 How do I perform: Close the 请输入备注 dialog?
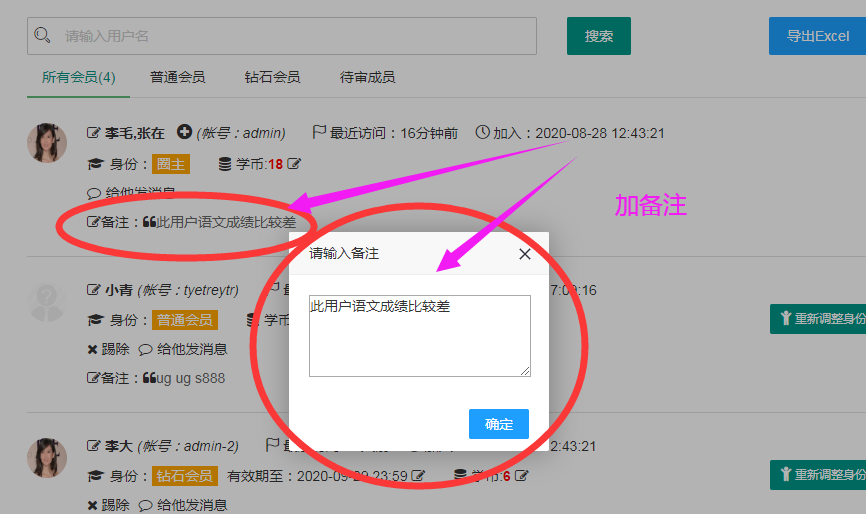tap(525, 254)
